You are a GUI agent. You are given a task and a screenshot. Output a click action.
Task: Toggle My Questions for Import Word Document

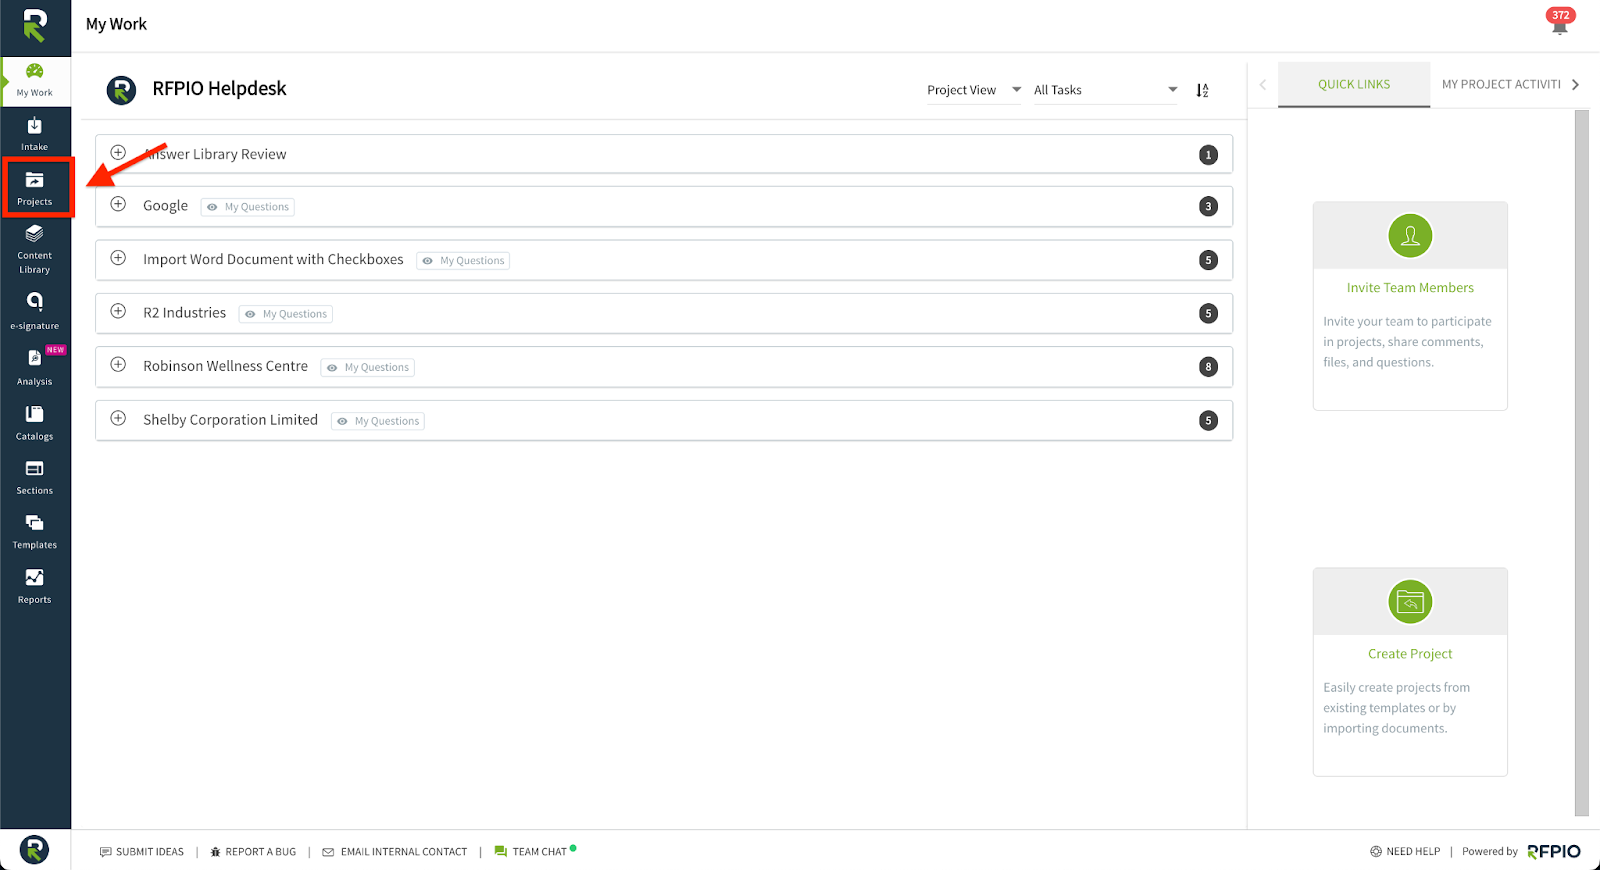(x=463, y=261)
